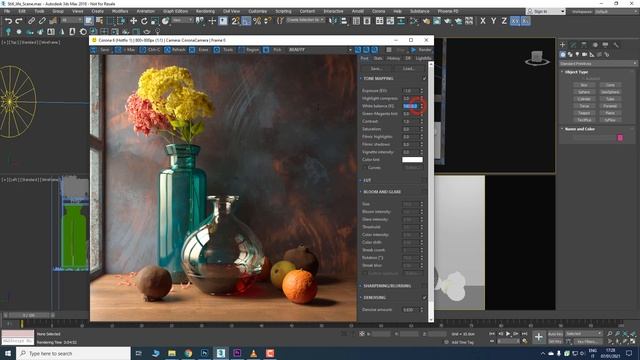Open the Create tab plus icon in command panel
The image size is (640, 360).
point(563,44)
